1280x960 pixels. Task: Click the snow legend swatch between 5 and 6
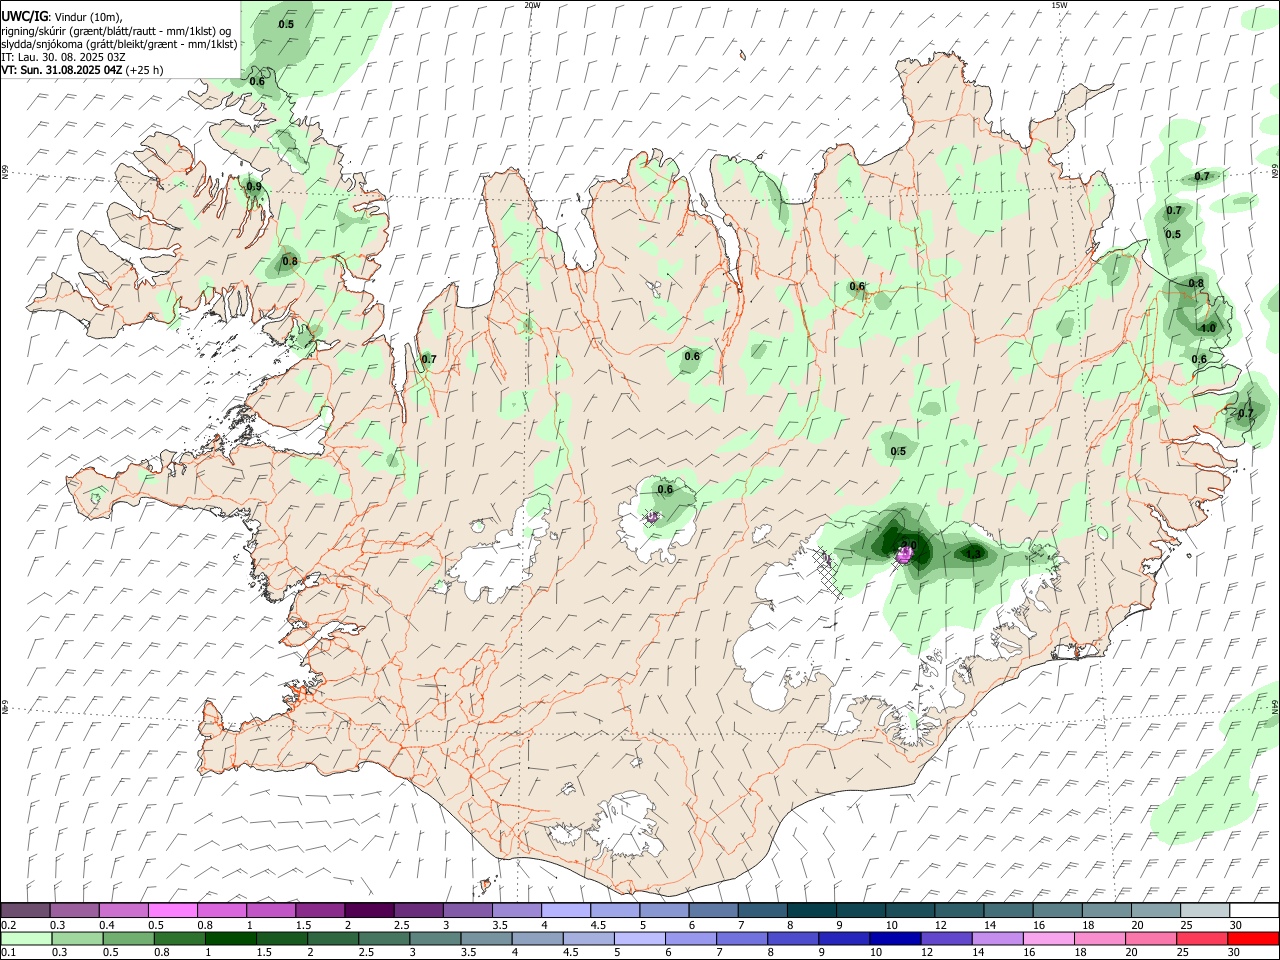click(662, 910)
